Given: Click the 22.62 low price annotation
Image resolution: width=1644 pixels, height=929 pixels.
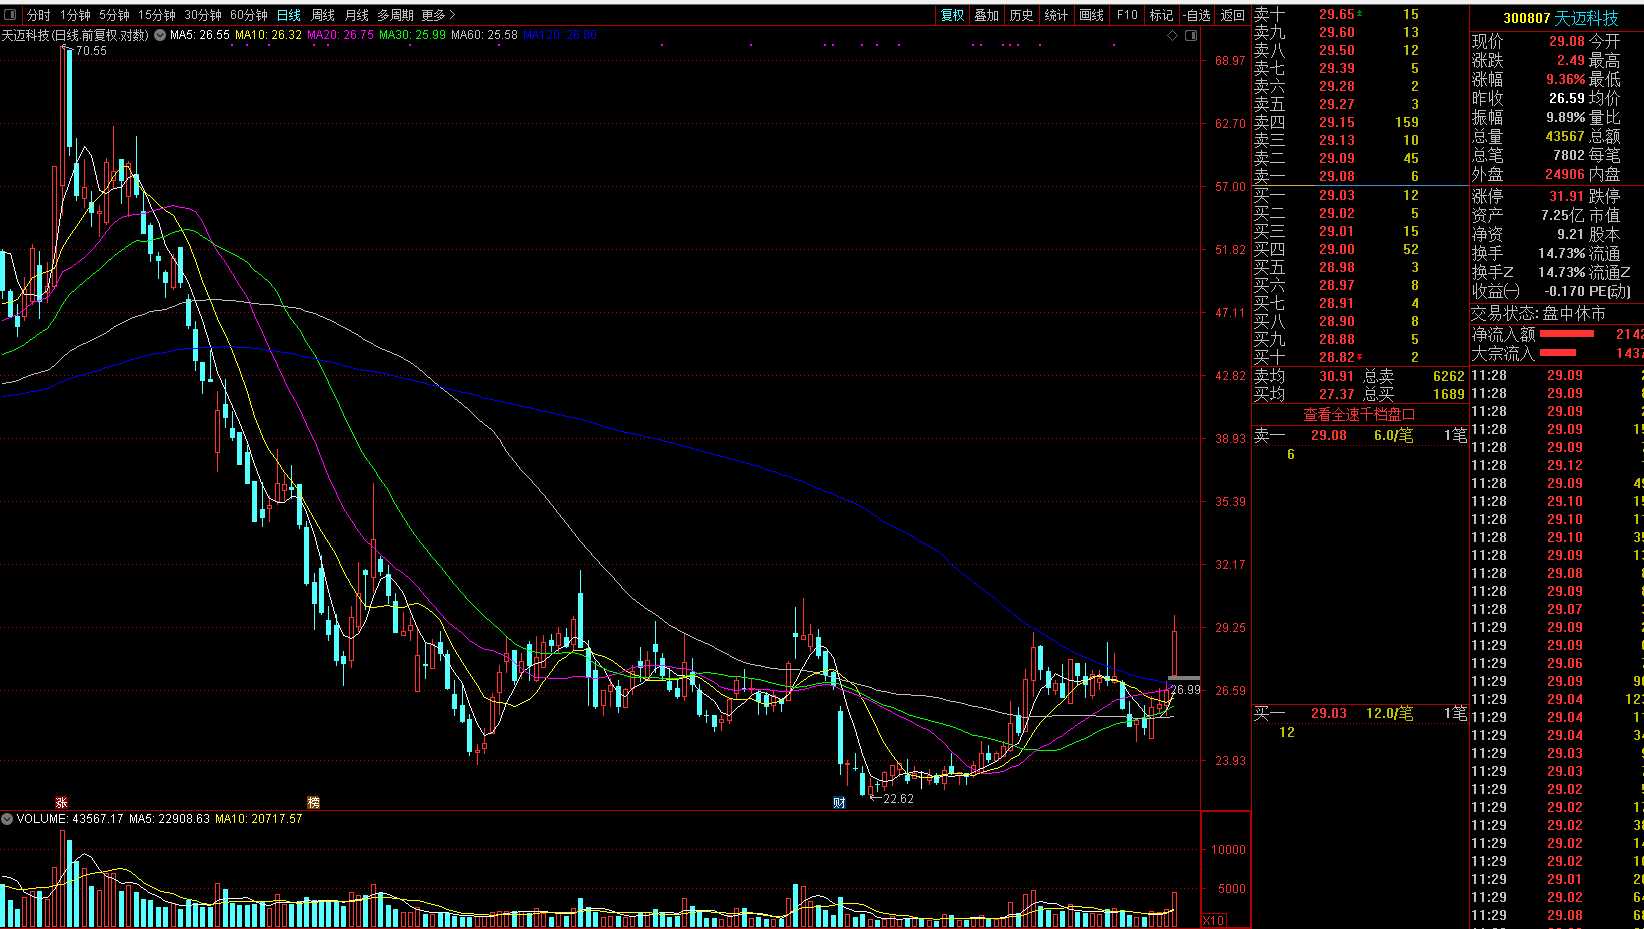Looking at the screenshot, I should point(898,798).
